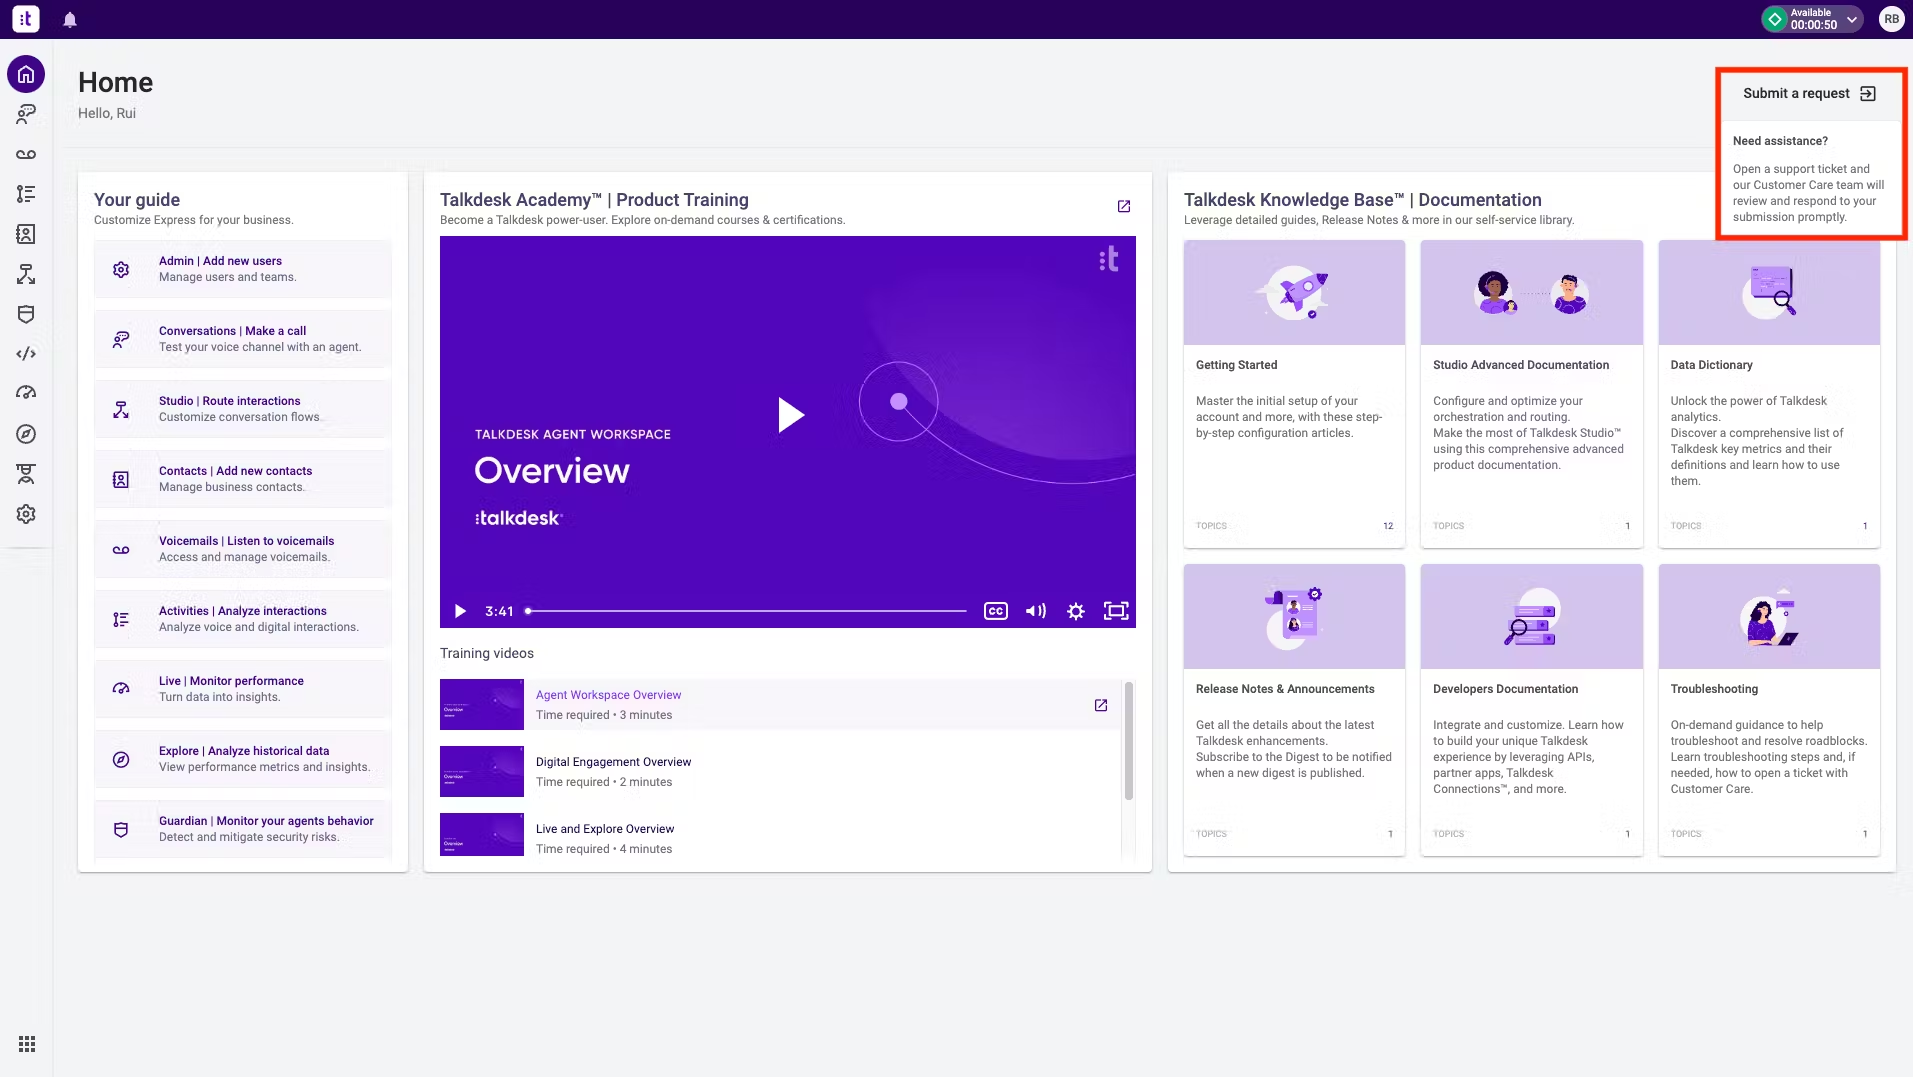Open Agent Workspace Overview external link icon
This screenshot has height=1077, width=1913.
click(1101, 705)
